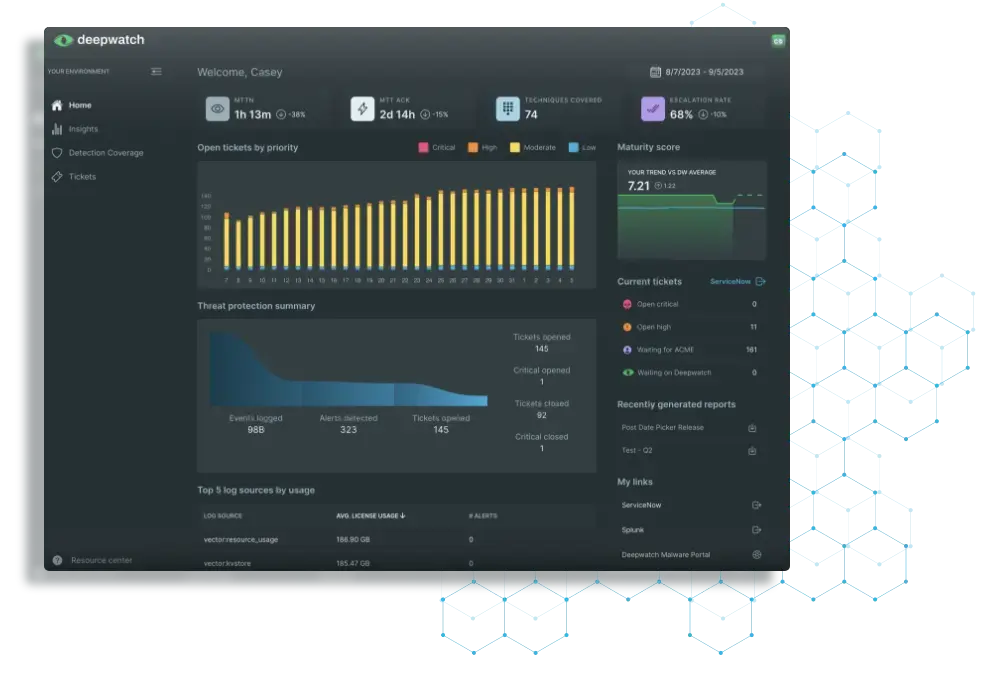The width and height of the screenshot is (988, 684).
Task: Click the Open high orange status icon
Action: point(627,327)
